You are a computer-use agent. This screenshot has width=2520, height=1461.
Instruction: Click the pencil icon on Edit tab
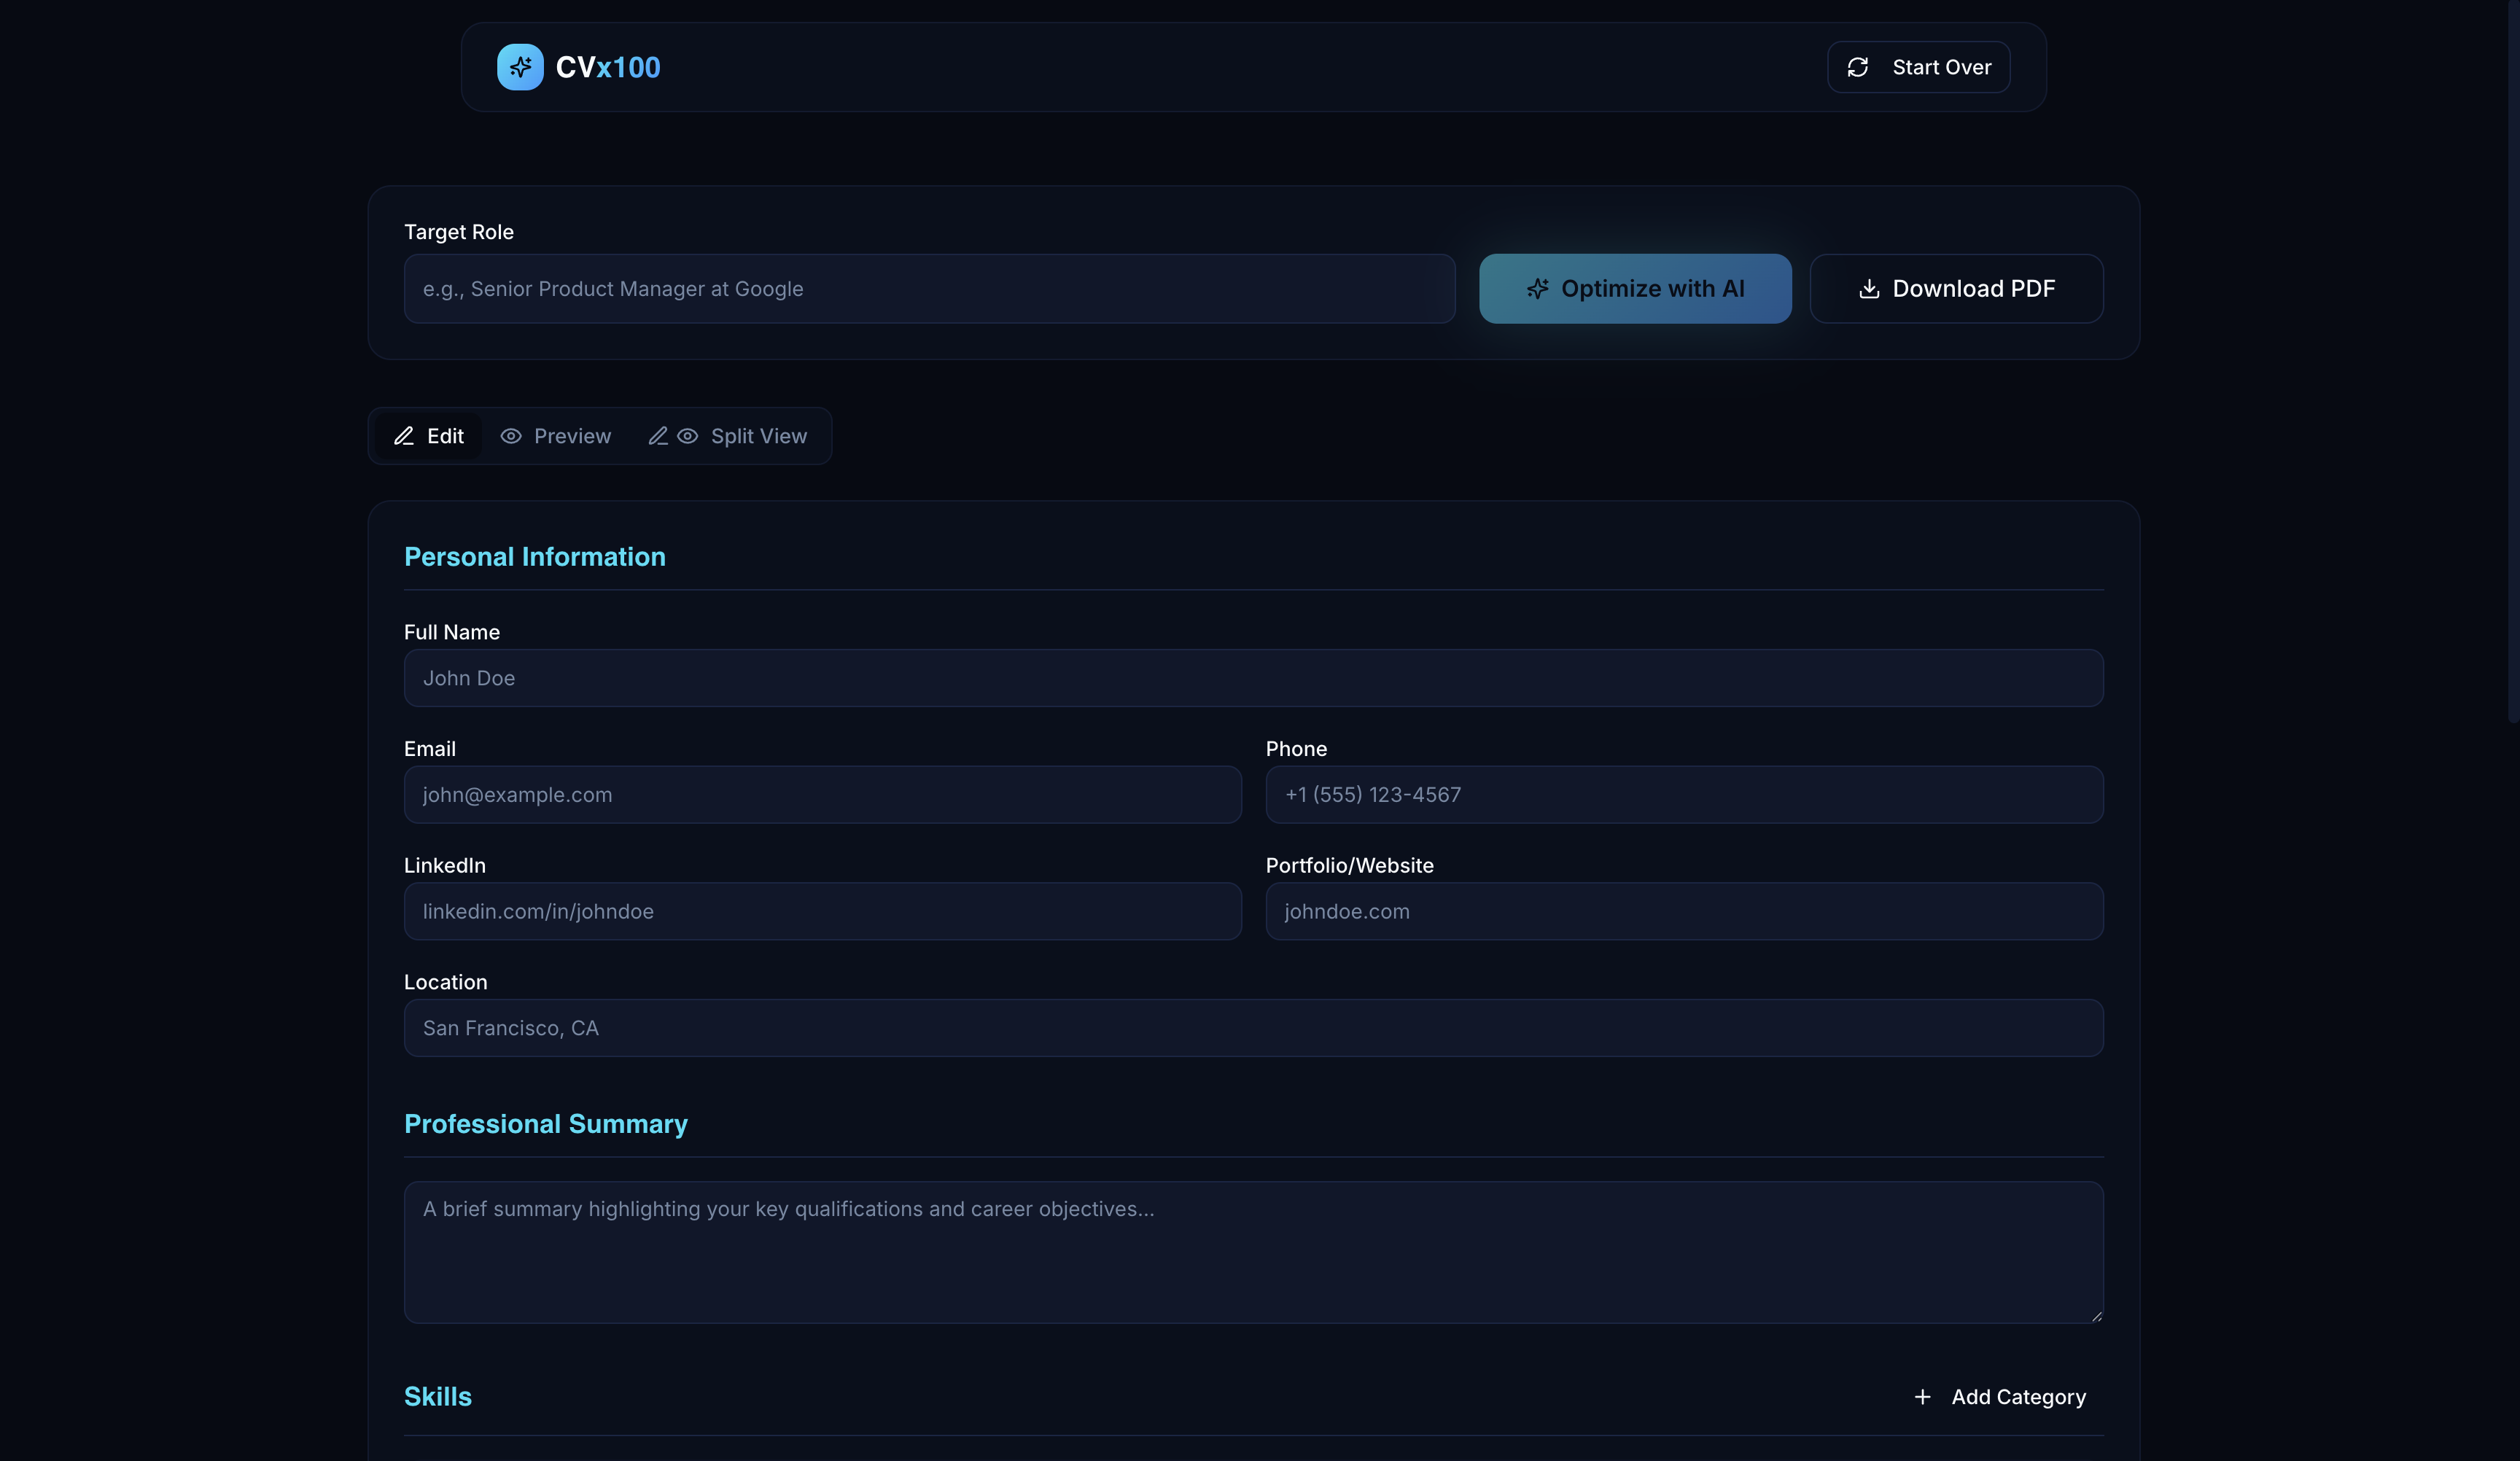[x=404, y=436]
